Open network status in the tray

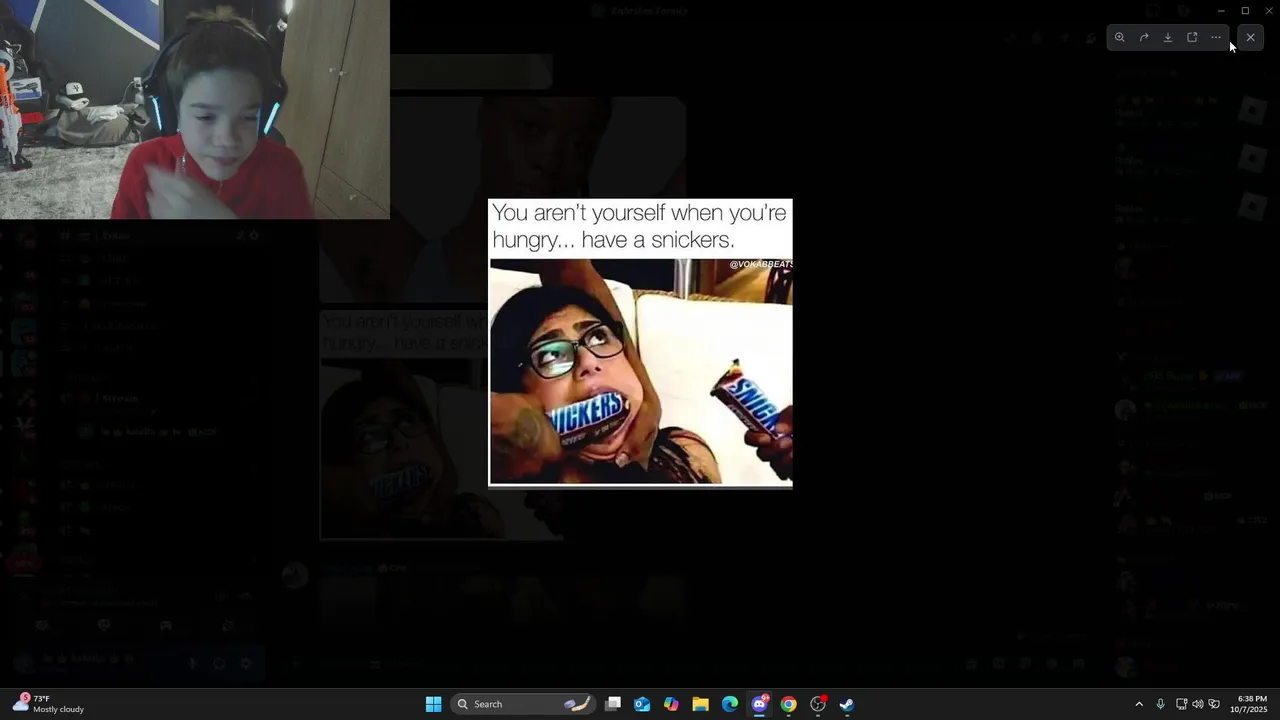pyautogui.click(x=1181, y=704)
